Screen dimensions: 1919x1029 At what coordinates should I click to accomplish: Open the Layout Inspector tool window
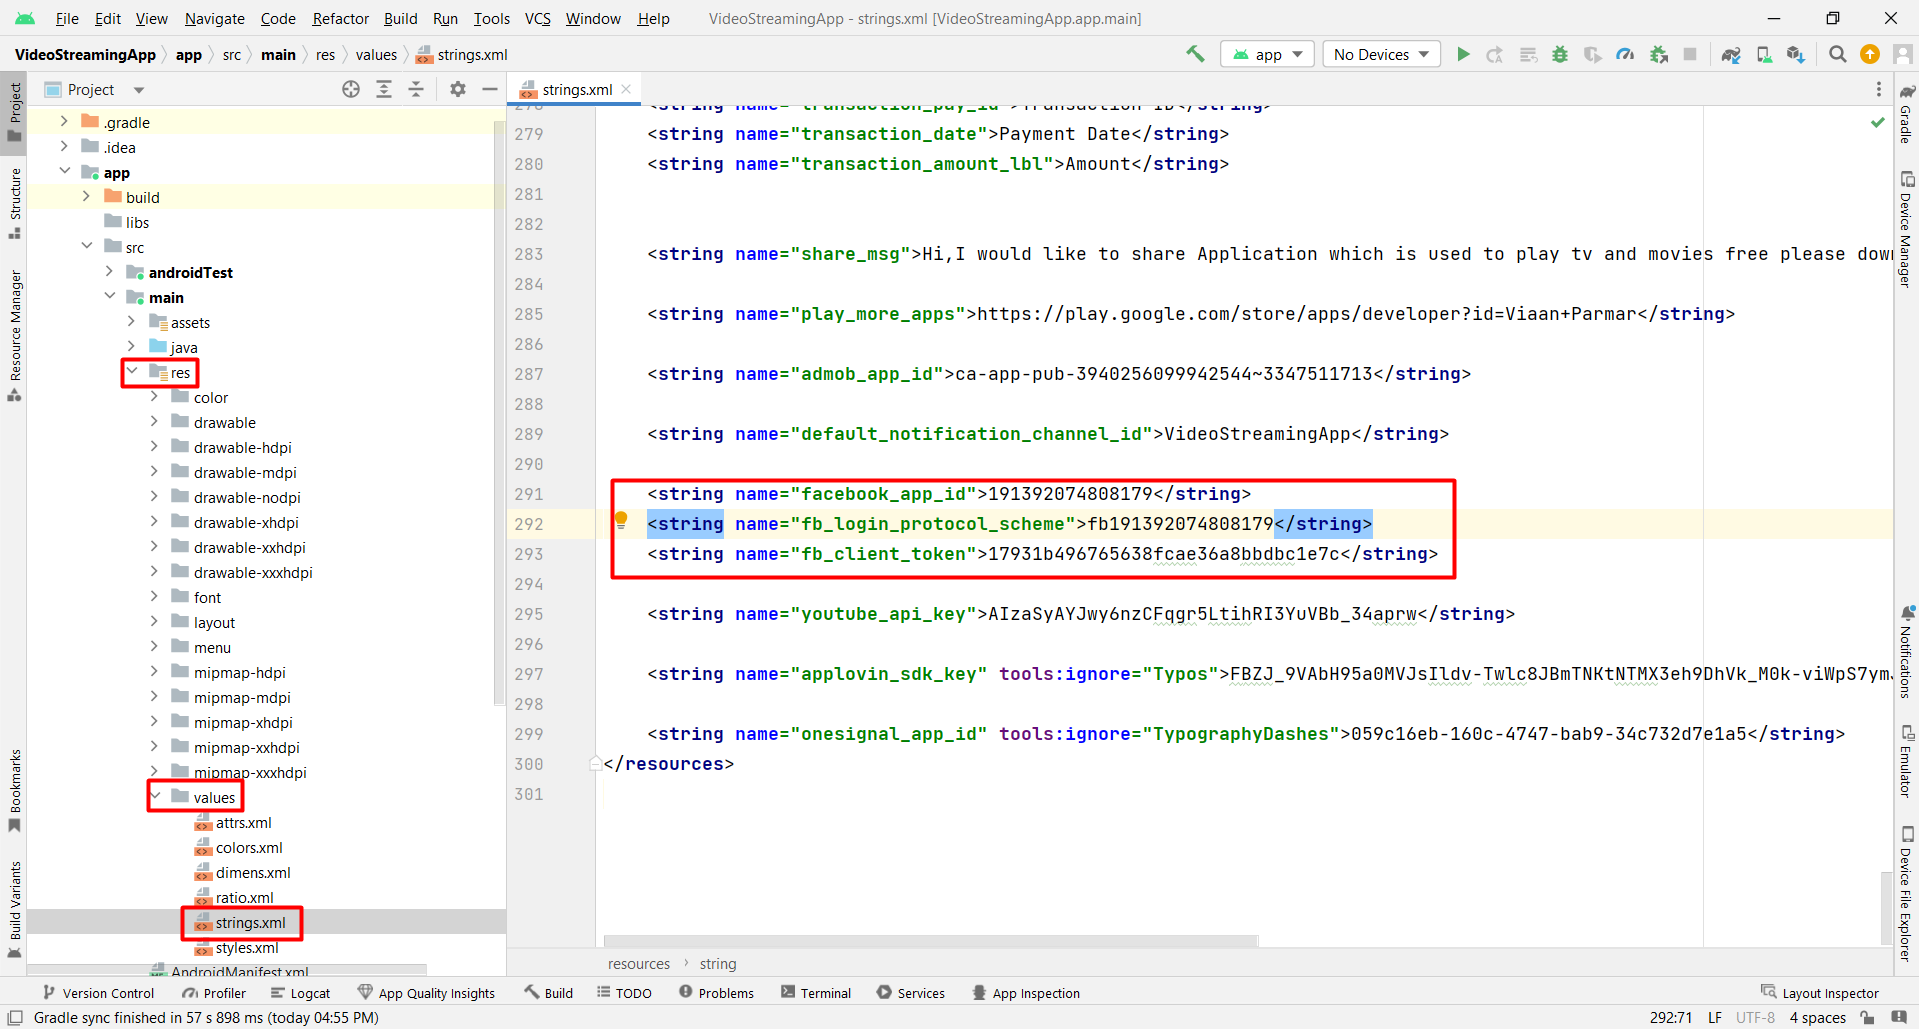coord(1820,993)
